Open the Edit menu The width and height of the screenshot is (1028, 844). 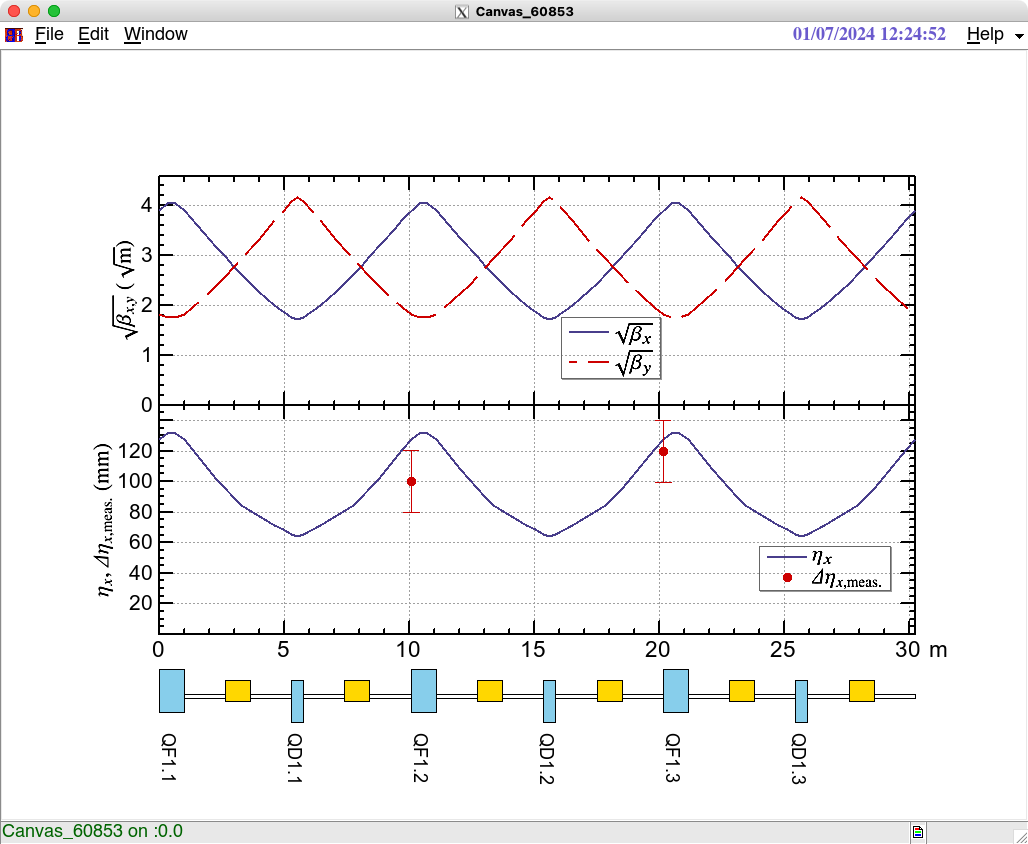(x=93, y=34)
